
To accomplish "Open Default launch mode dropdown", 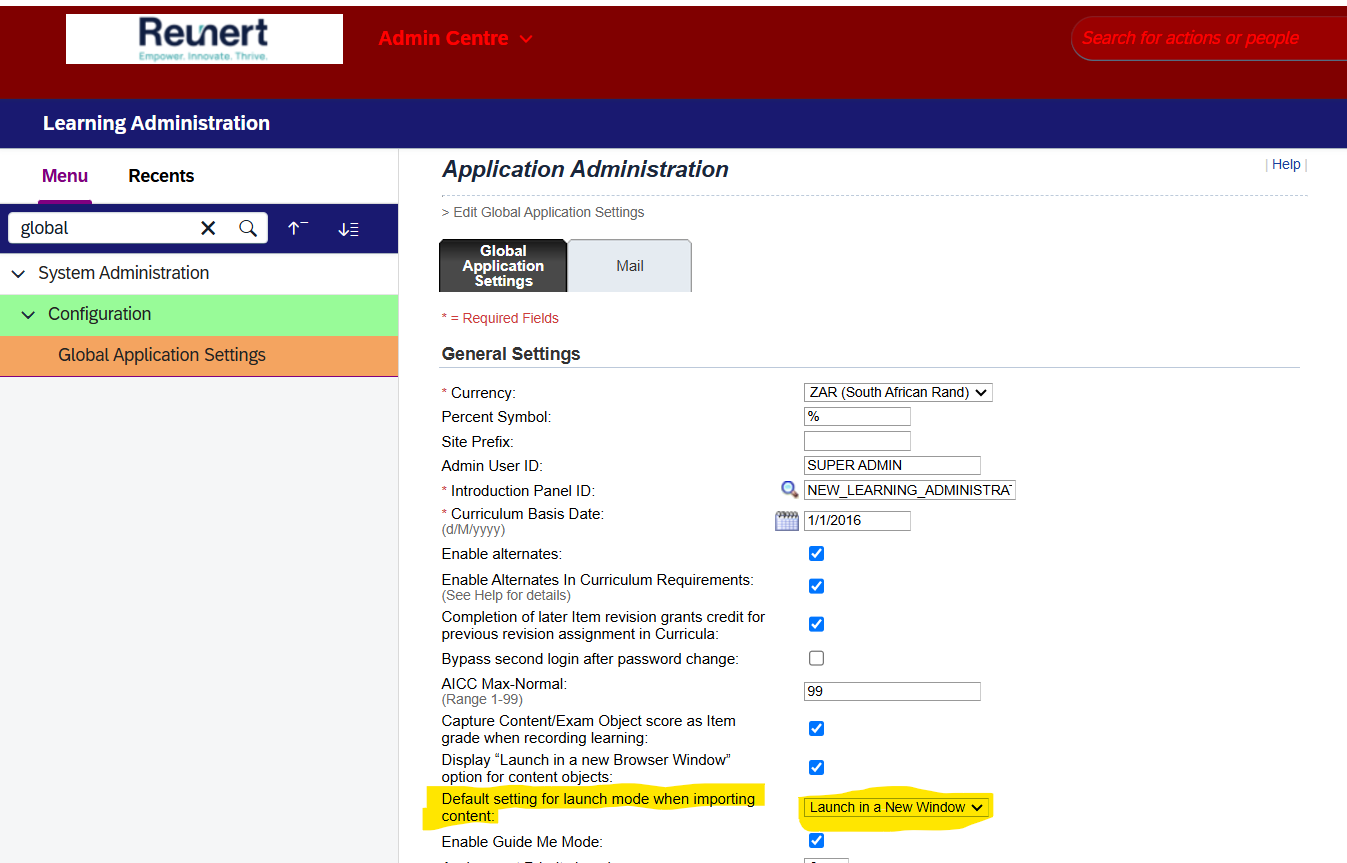I will tap(897, 807).
